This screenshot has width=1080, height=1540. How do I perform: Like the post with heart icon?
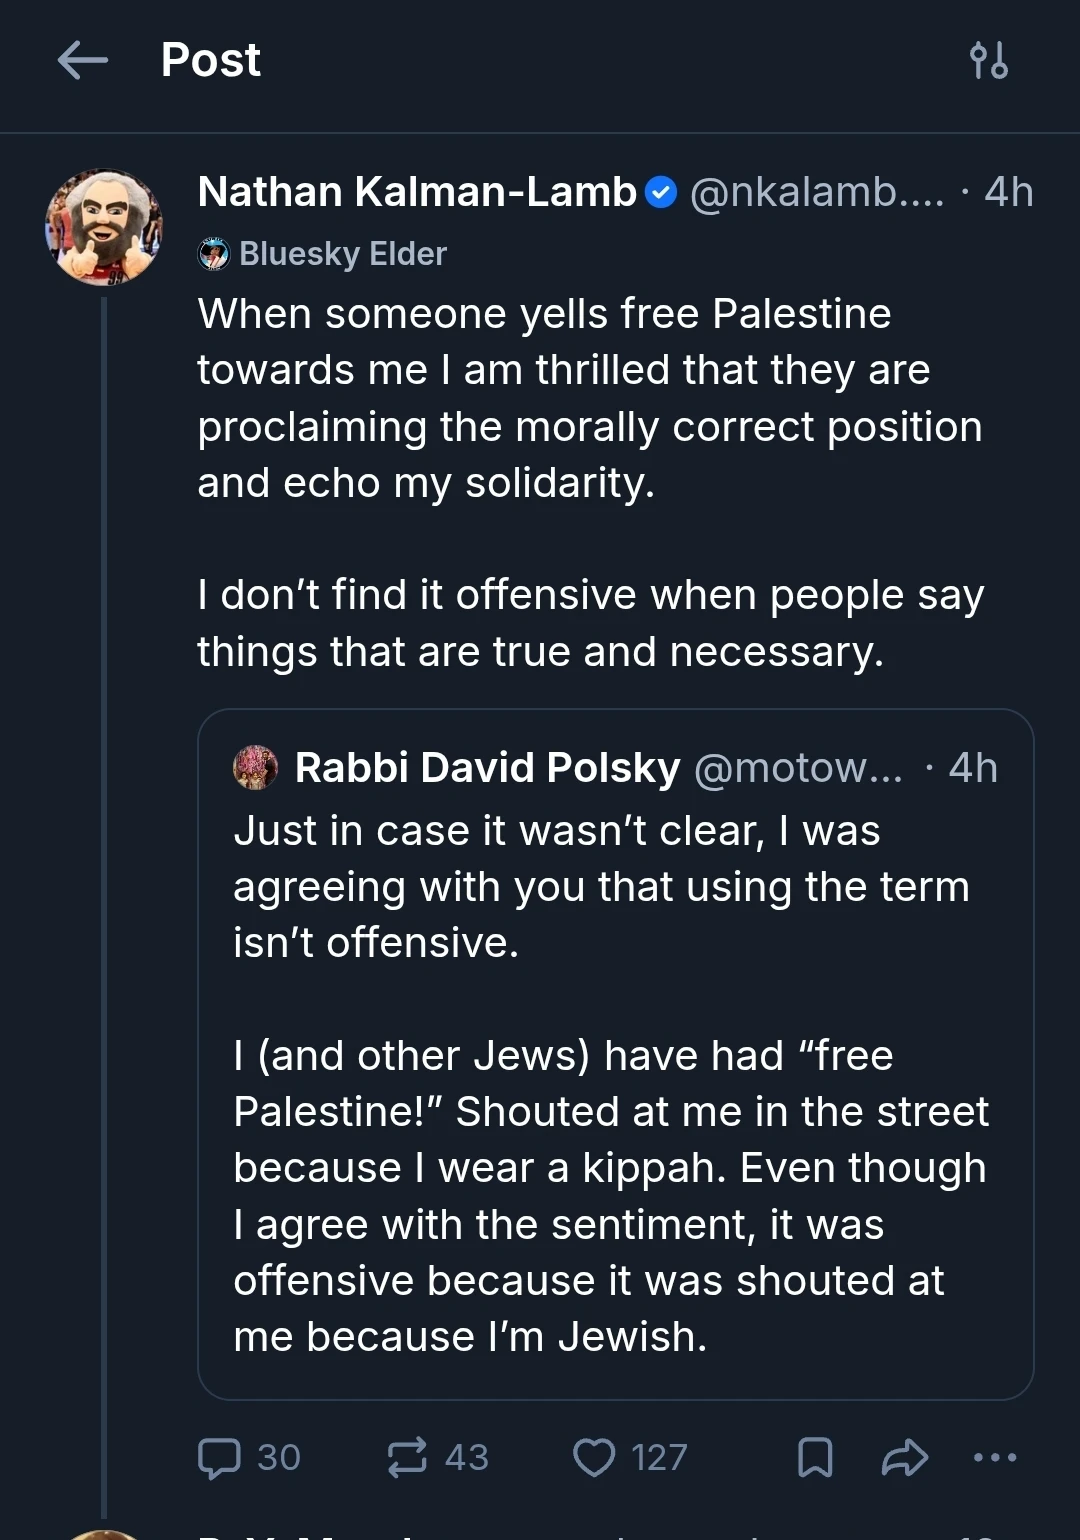pos(594,1457)
